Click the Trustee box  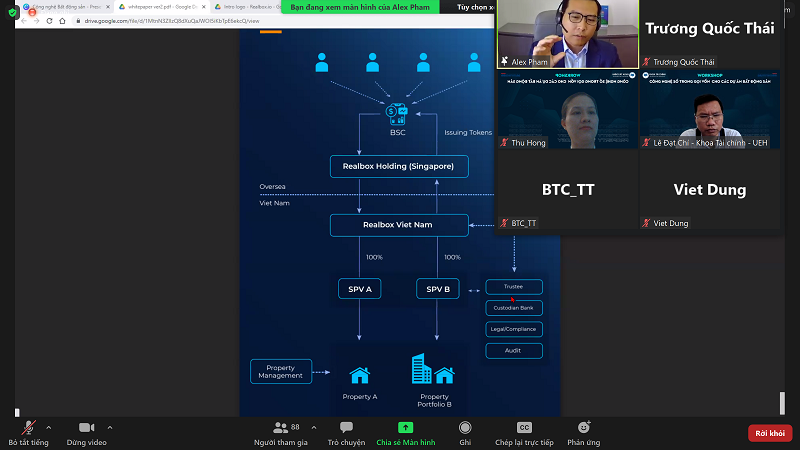pos(514,287)
